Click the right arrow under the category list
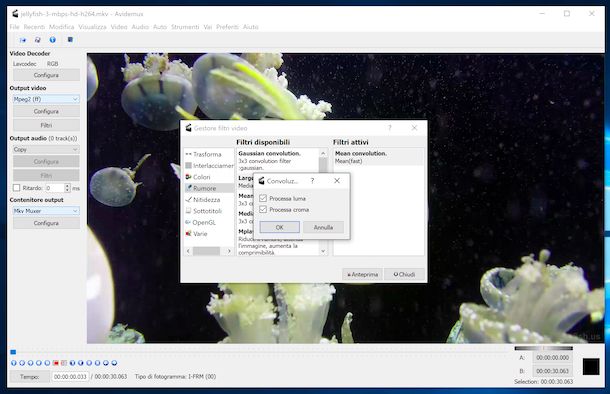The image size is (610, 394). coord(229,251)
